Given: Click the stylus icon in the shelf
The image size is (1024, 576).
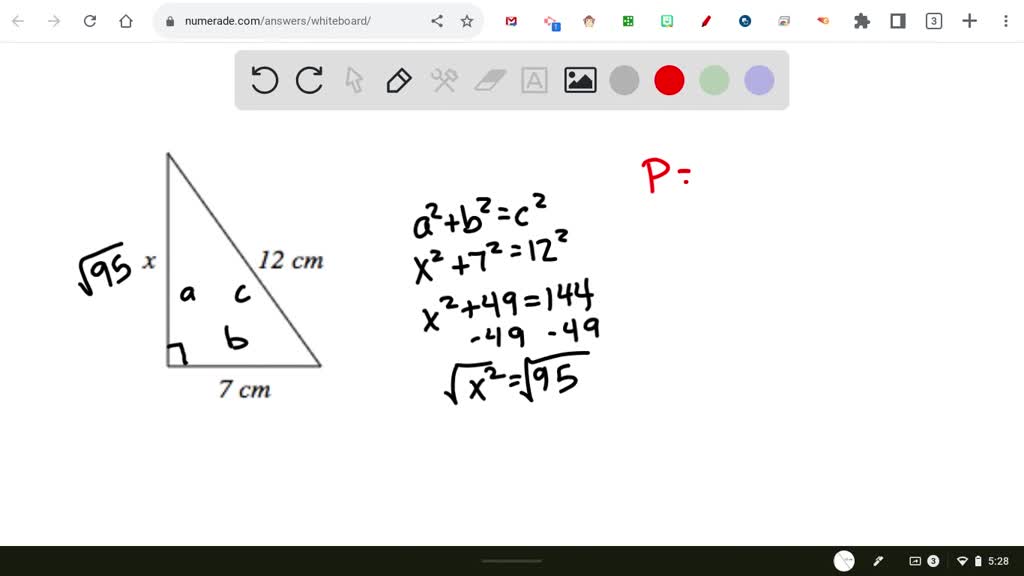Looking at the screenshot, I should click(x=878, y=561).
